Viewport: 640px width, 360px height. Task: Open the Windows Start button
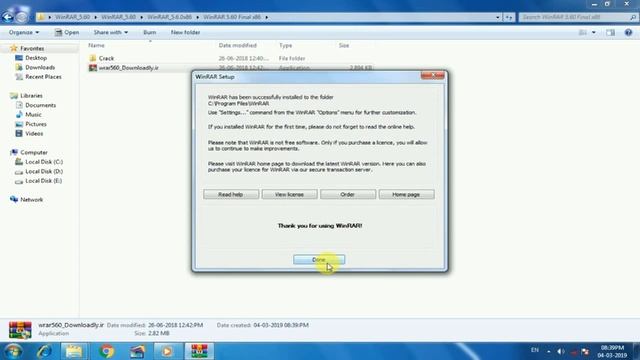point(13,351)
